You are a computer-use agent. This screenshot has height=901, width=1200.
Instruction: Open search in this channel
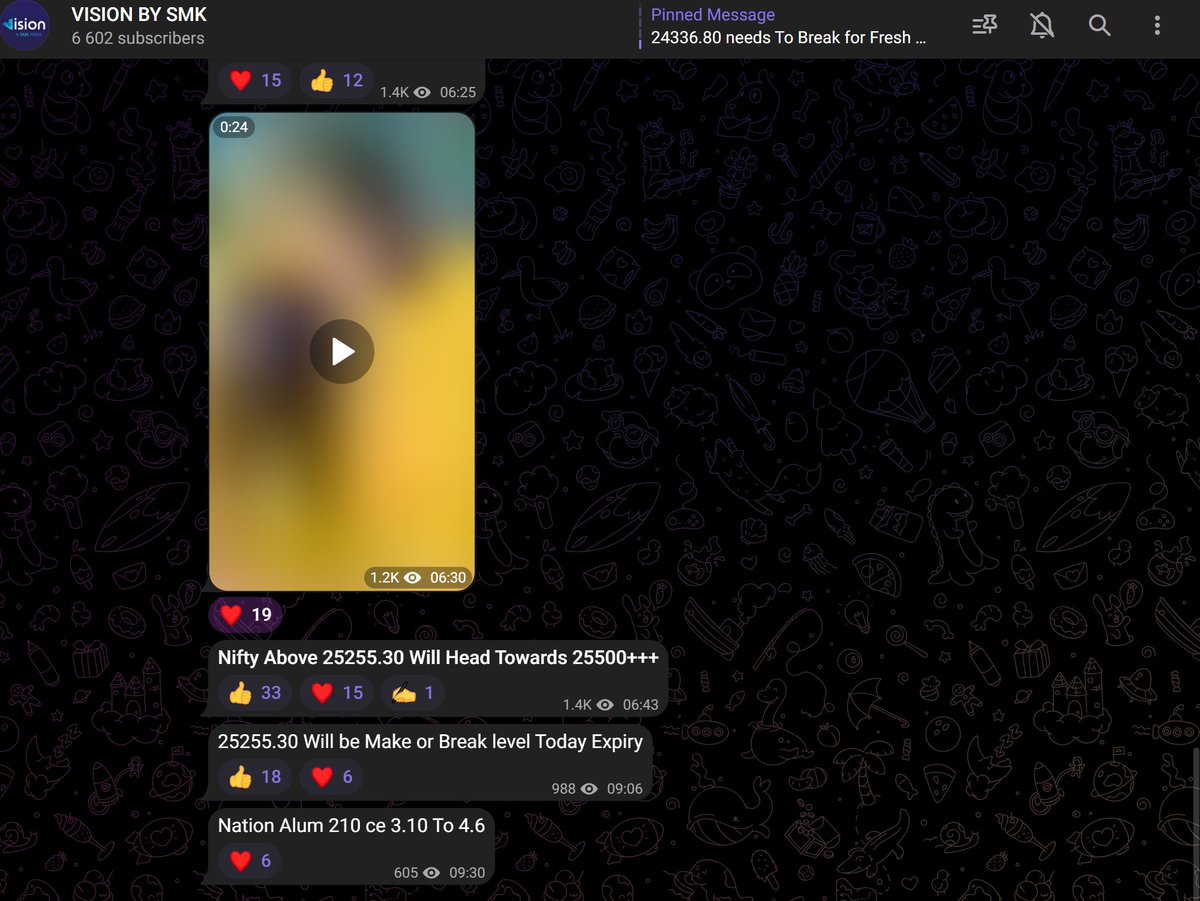(x=1099, y=26)
